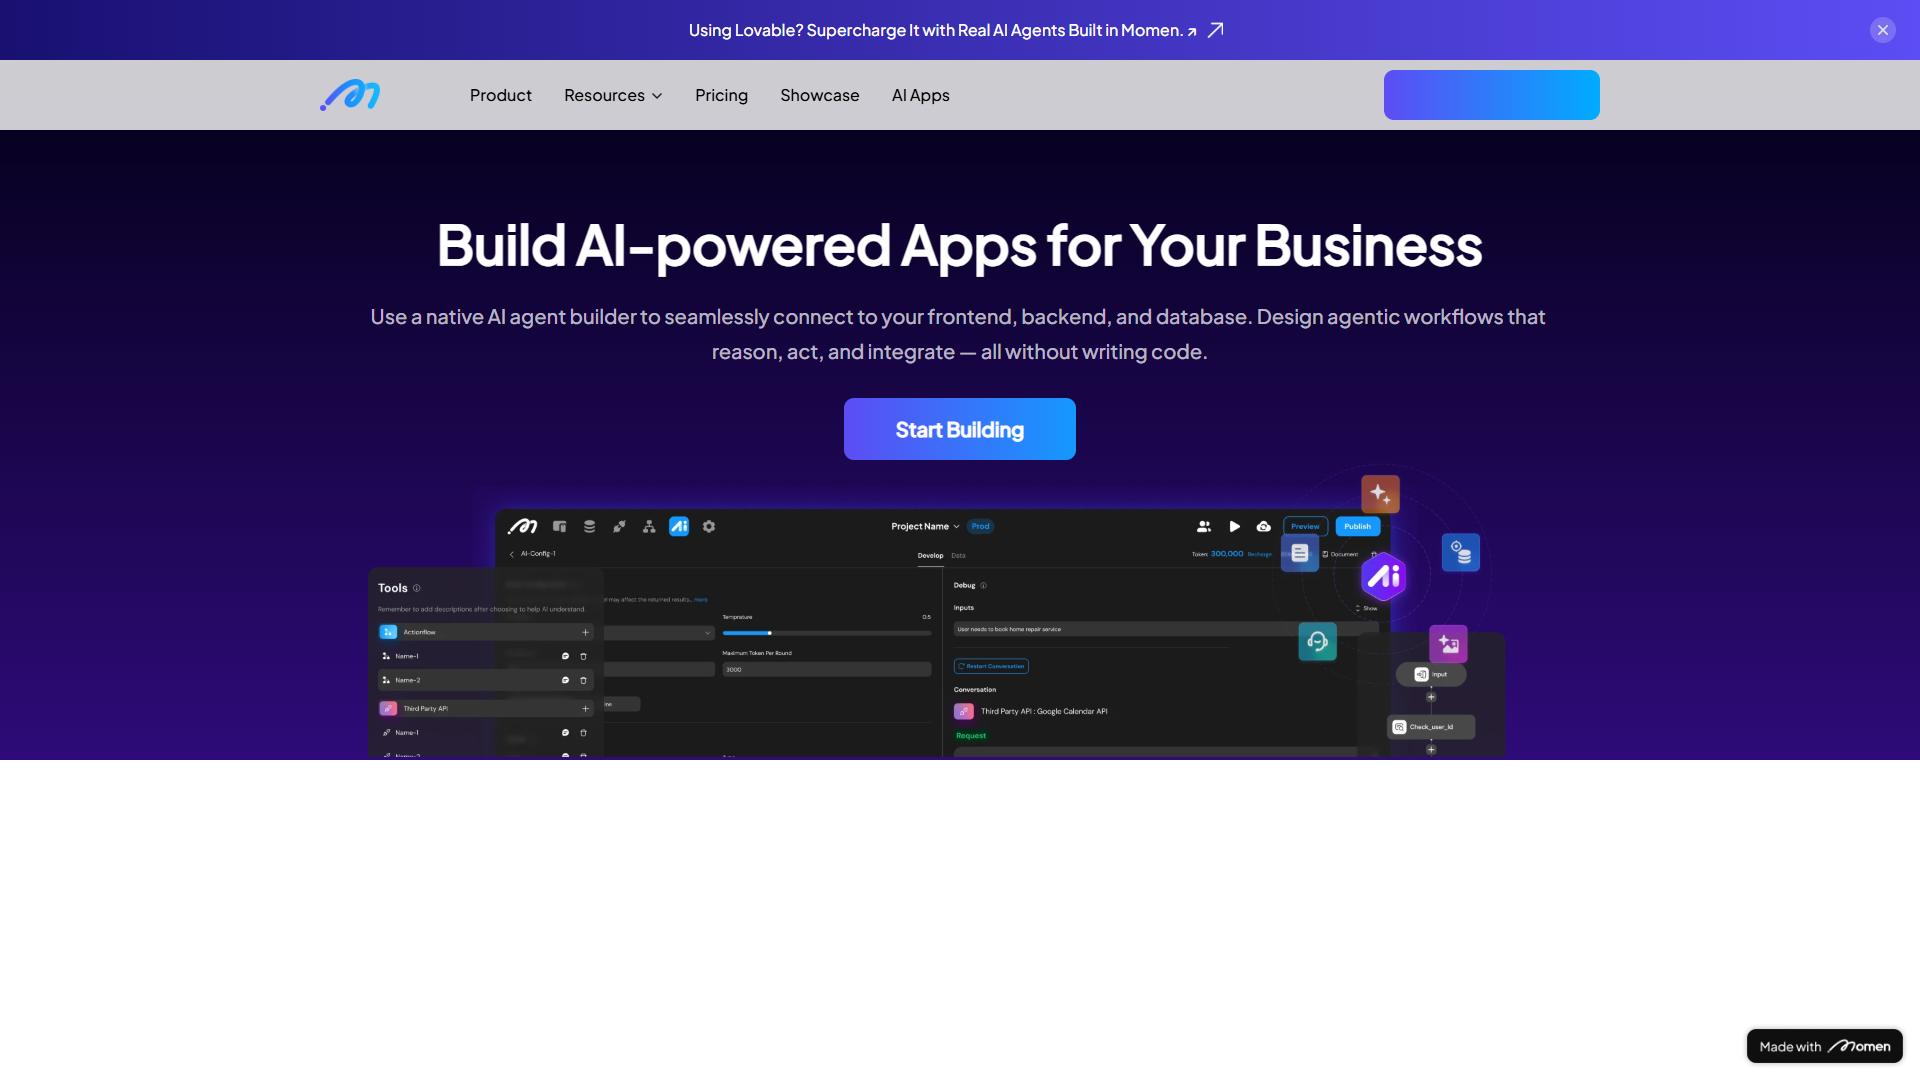Go to the Pricing page
Image resolution: width=1920 pixels, height=1080 pixels.
(721, 95)
